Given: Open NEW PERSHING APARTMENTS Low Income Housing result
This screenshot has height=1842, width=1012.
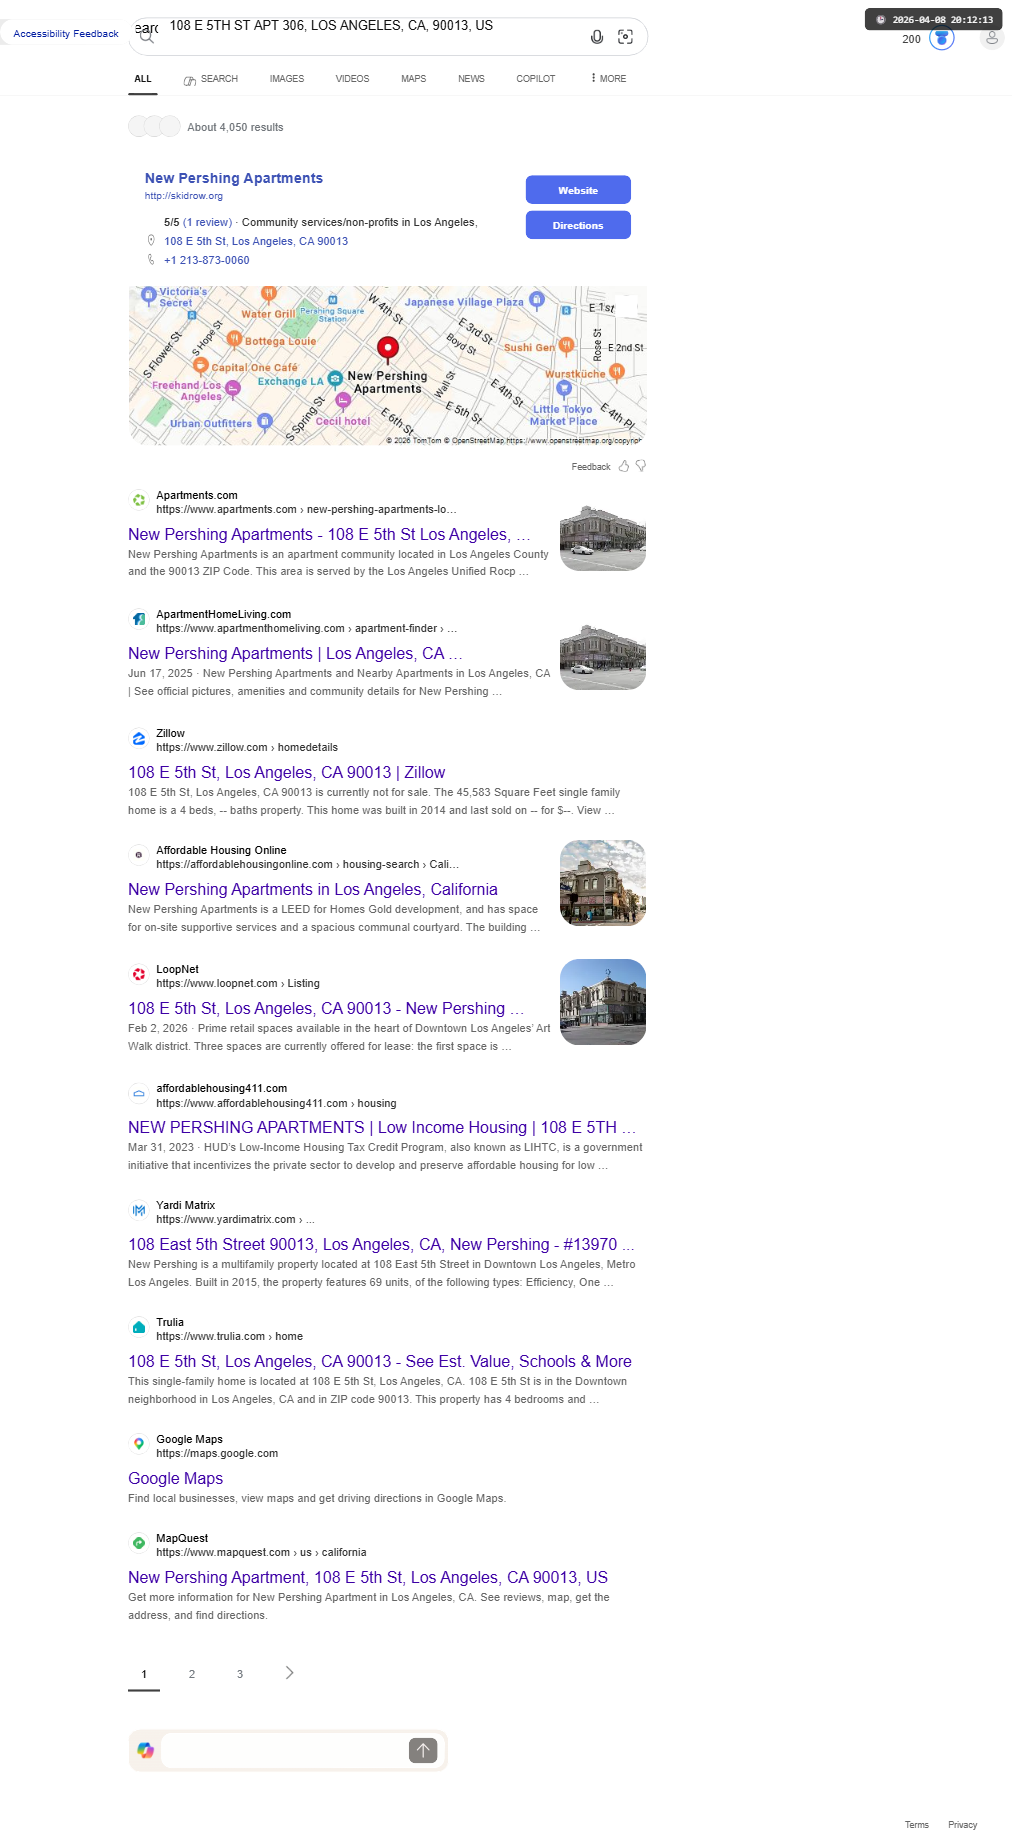Looking at the screenshot, I should [382, 1128].
